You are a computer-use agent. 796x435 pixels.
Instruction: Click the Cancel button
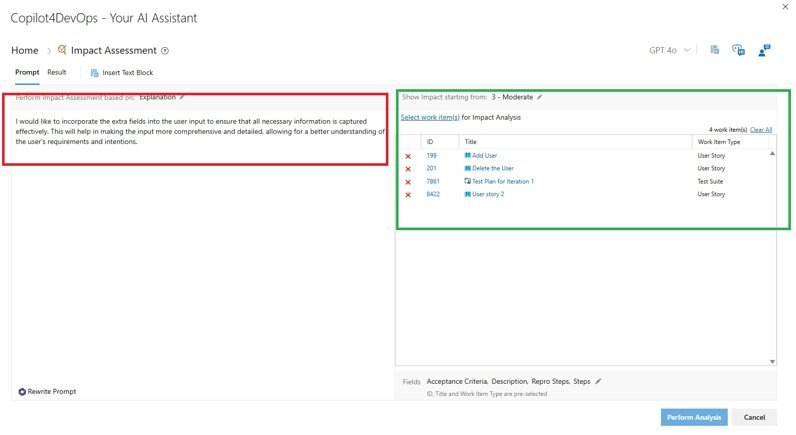click(x=754, y=417)
